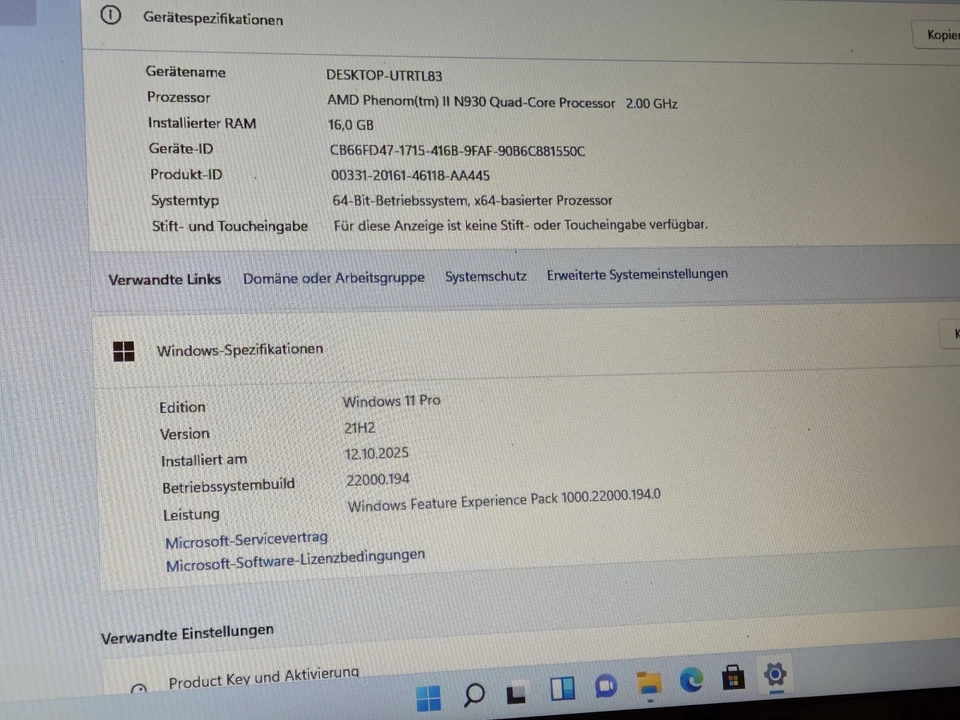The image size is (960, 720).
Task: Open the Microsoft Store
Action: click(733, 679)
